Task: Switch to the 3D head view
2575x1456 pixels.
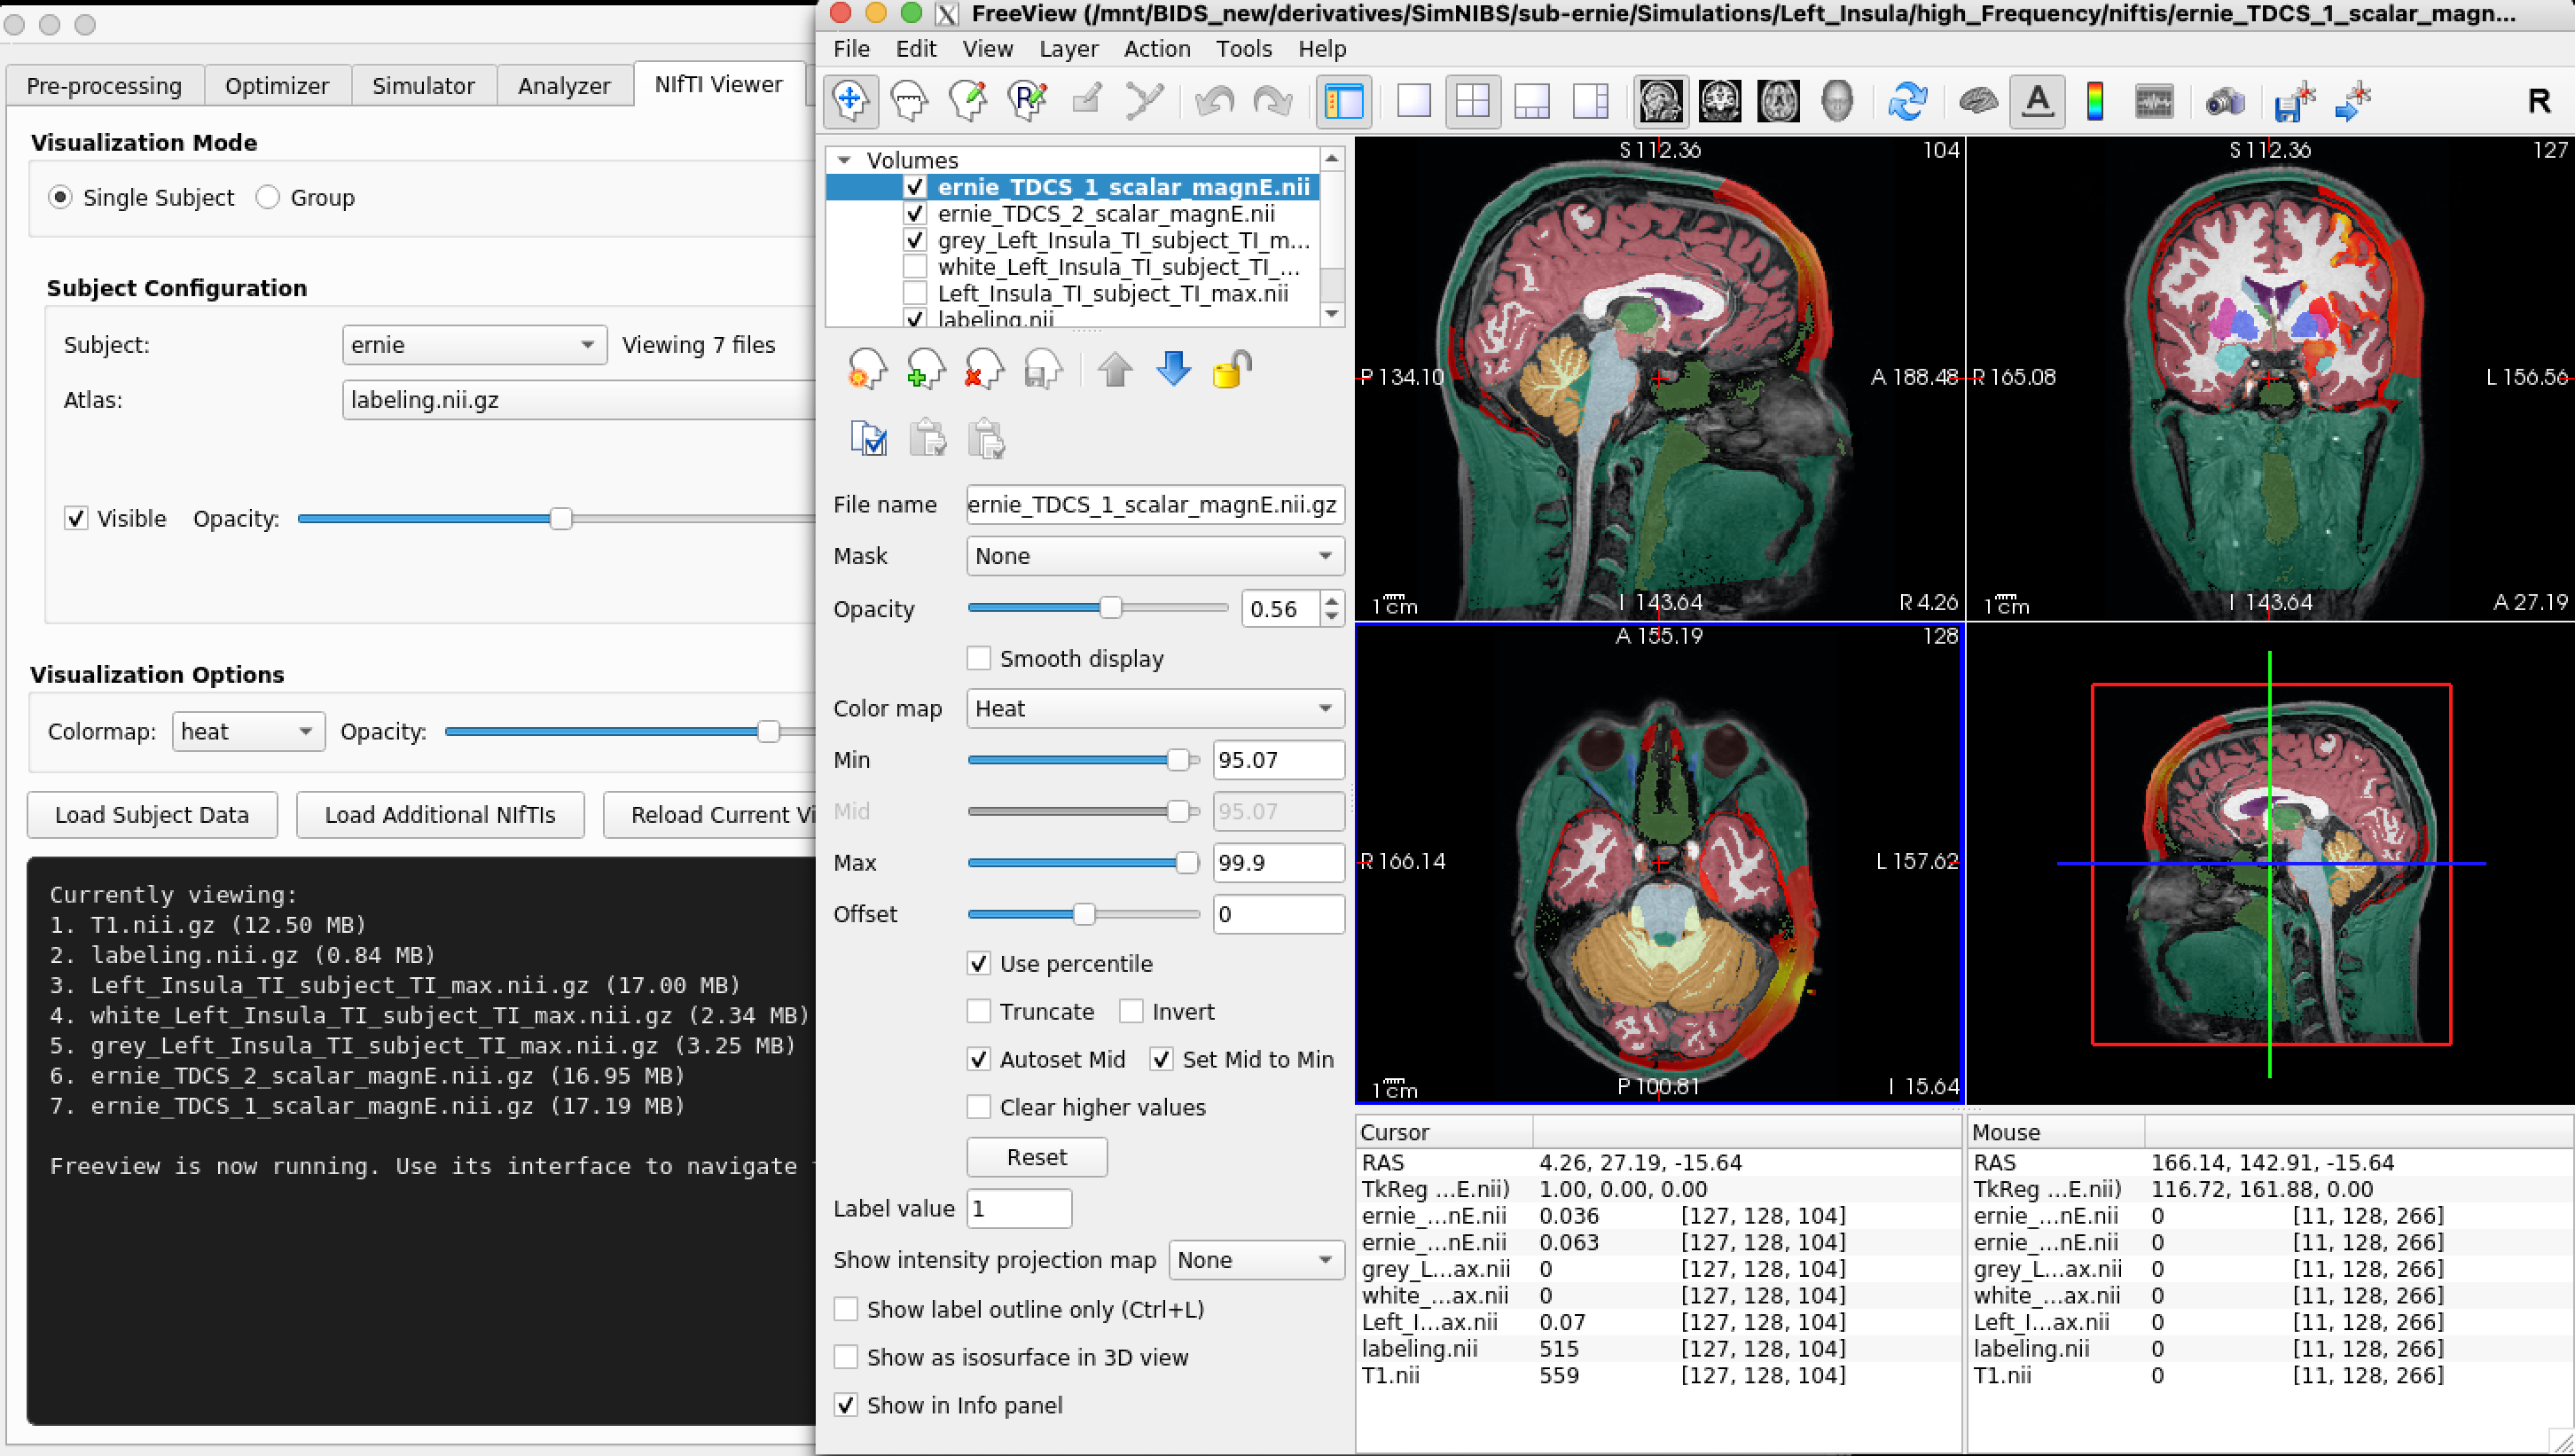Action: pyautogui.click(x=1836, y=101)
